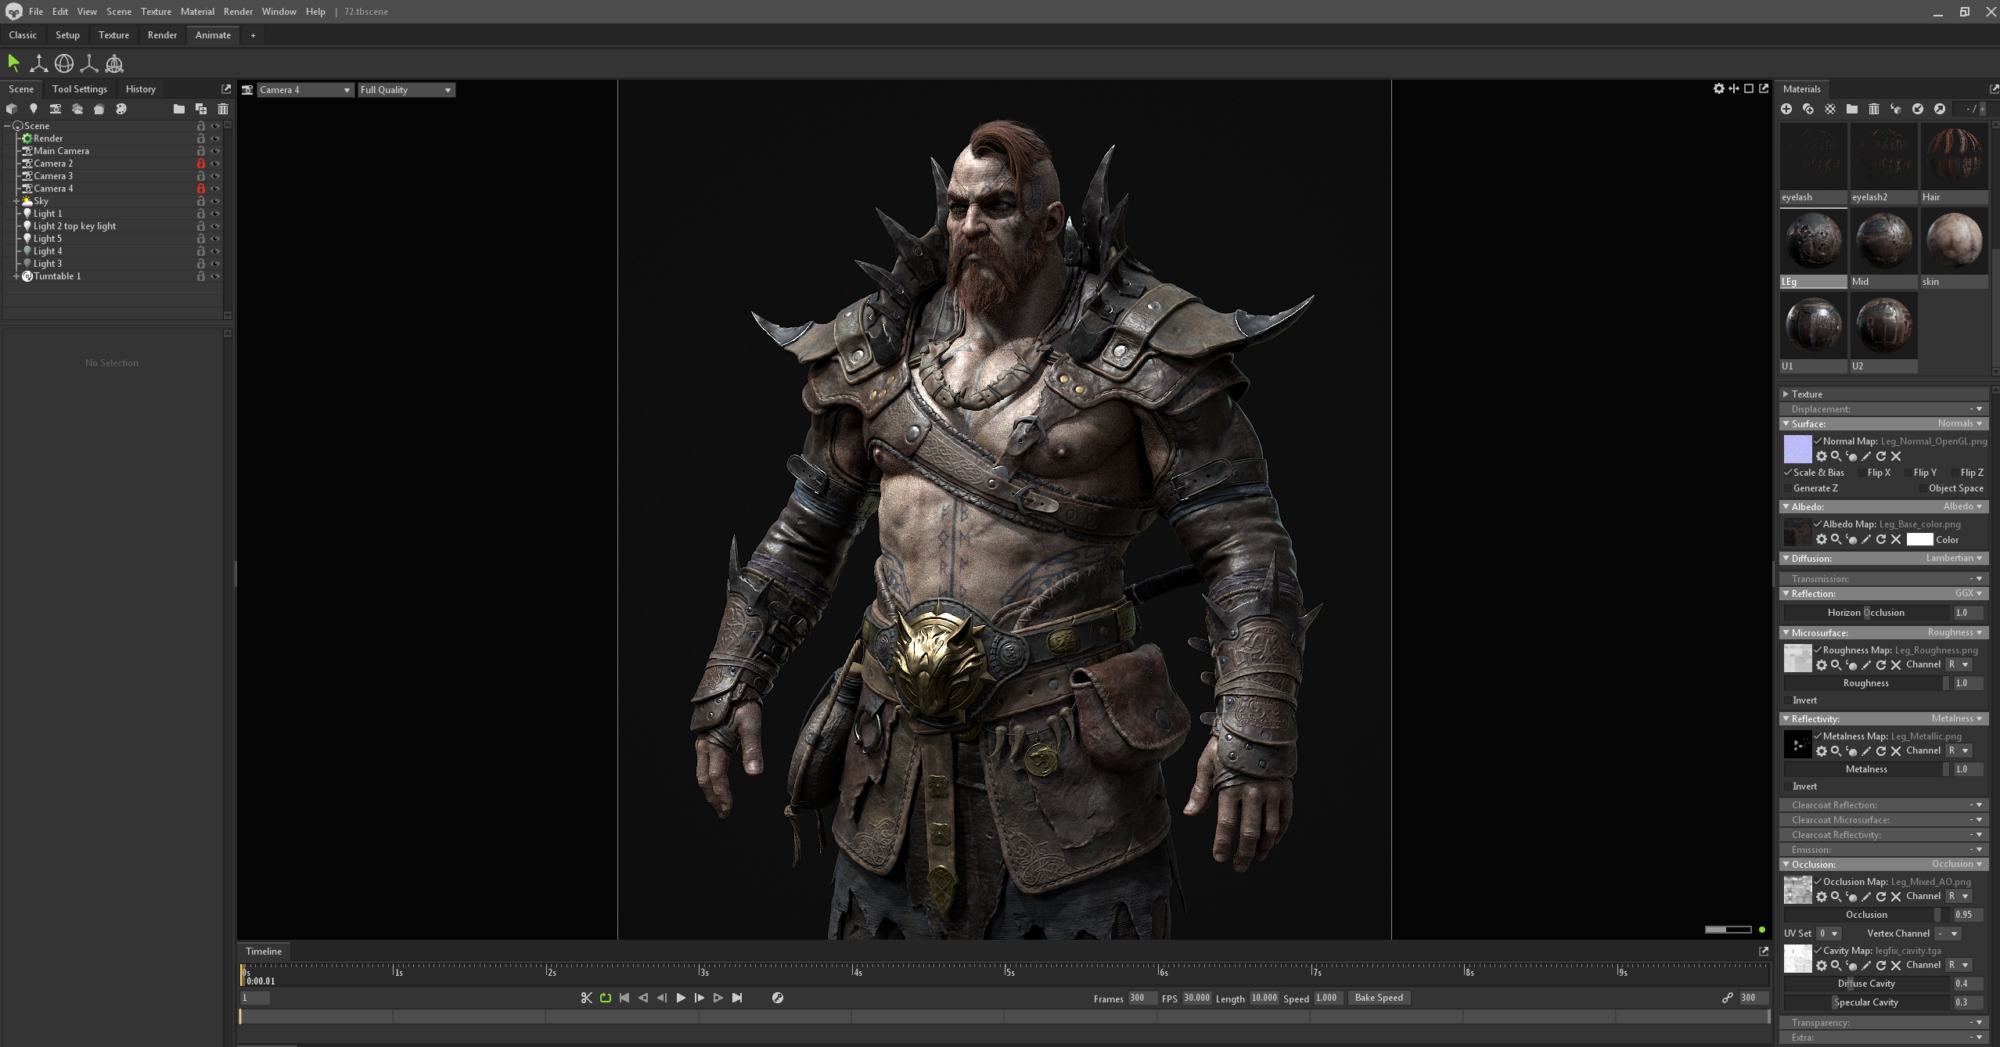Open the Material menu
This screenshot has width=2000, height=1047.
coord(197,12)
